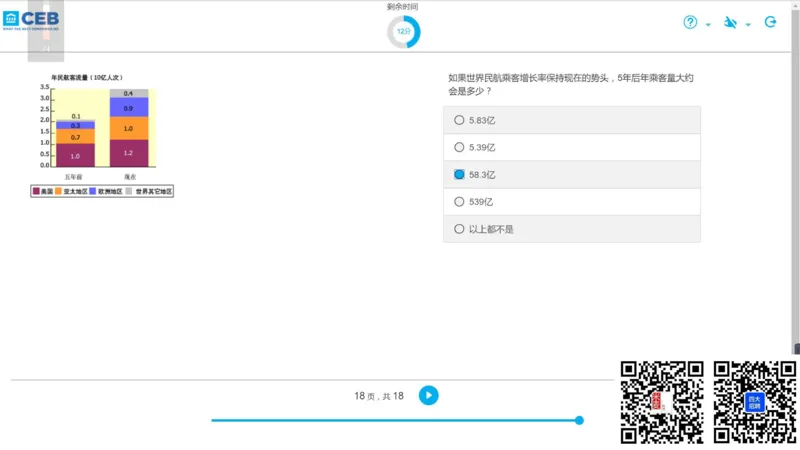Click the muted sound icon
The height and width of the screenshot is (450, 800).
730,22
